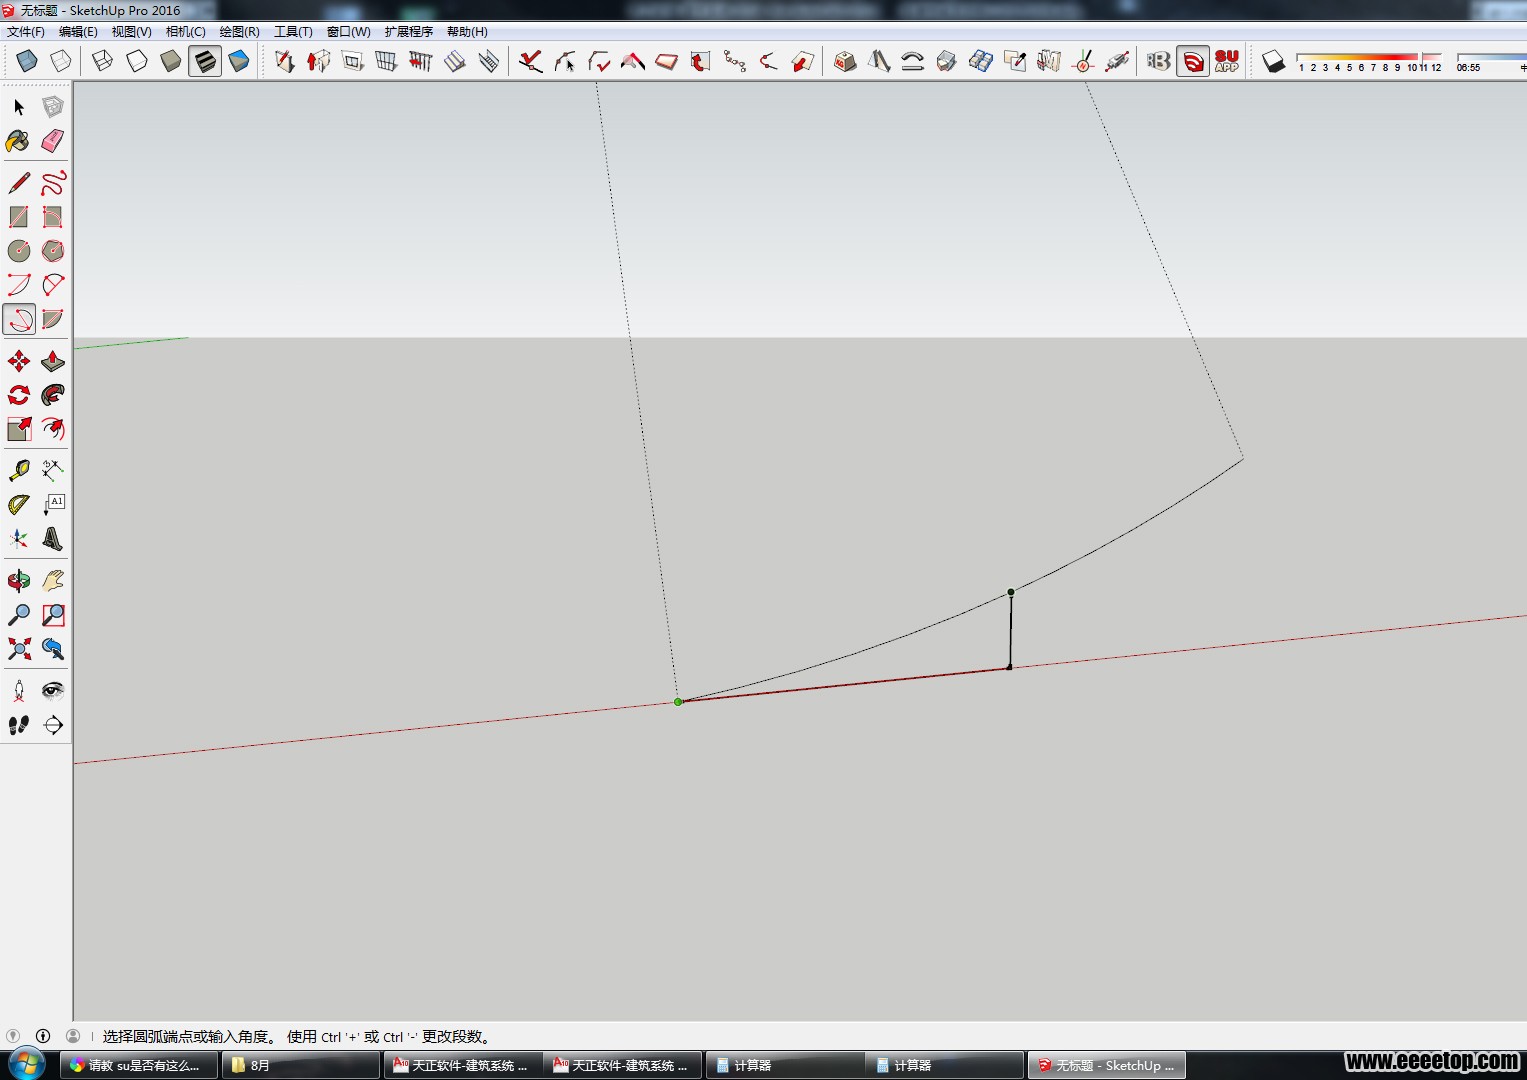
Task: Activate the Walk footprints tool
Action: coord(19,725)
